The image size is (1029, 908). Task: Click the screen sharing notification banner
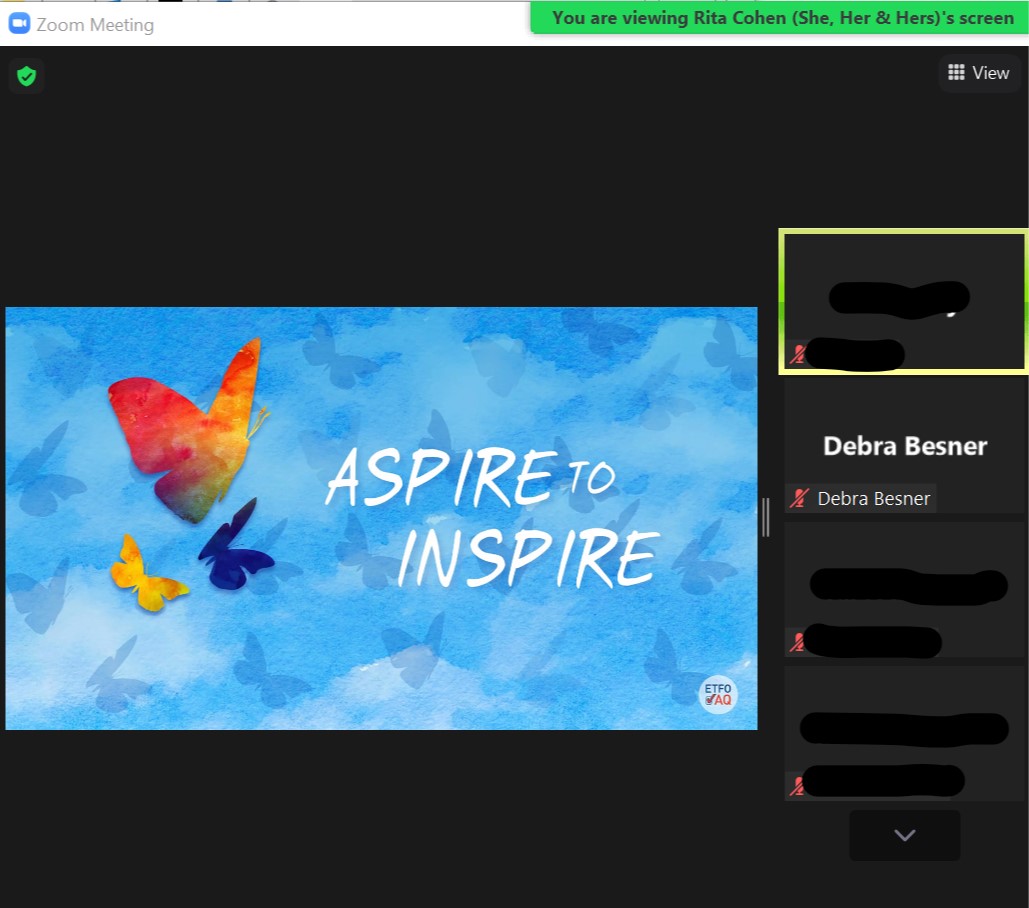pos(779,18)
